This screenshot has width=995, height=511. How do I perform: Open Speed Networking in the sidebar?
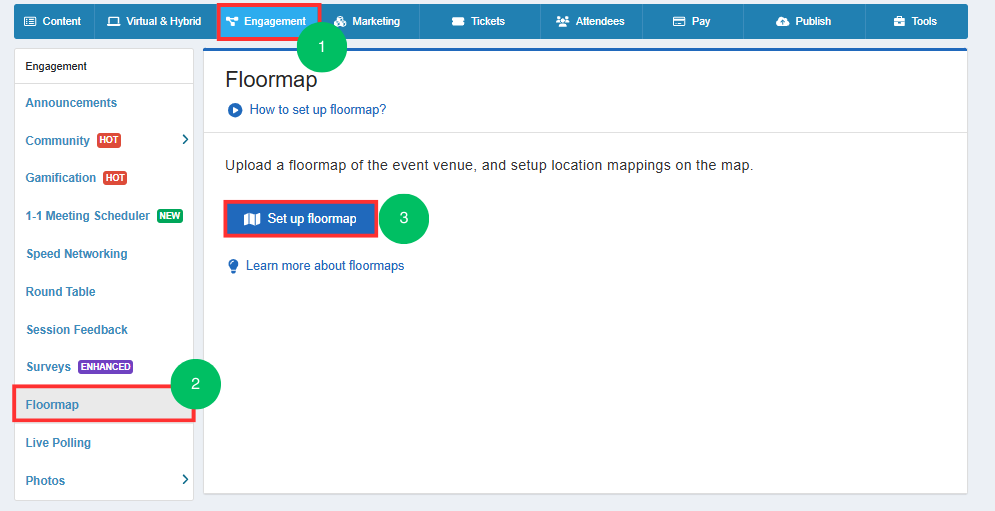coord(77,254)
